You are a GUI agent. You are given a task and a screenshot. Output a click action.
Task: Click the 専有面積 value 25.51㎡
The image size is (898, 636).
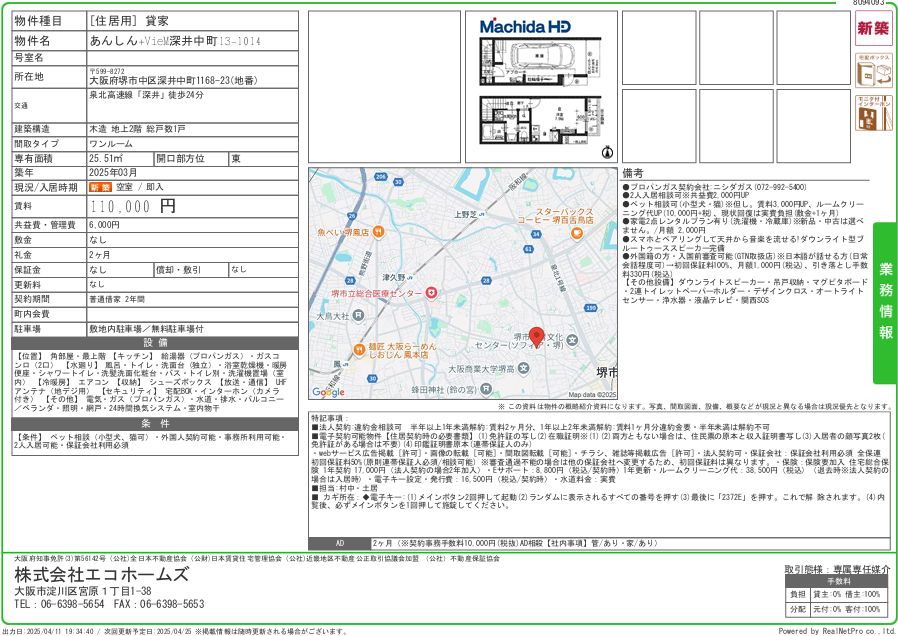click(x=106, y=159)
